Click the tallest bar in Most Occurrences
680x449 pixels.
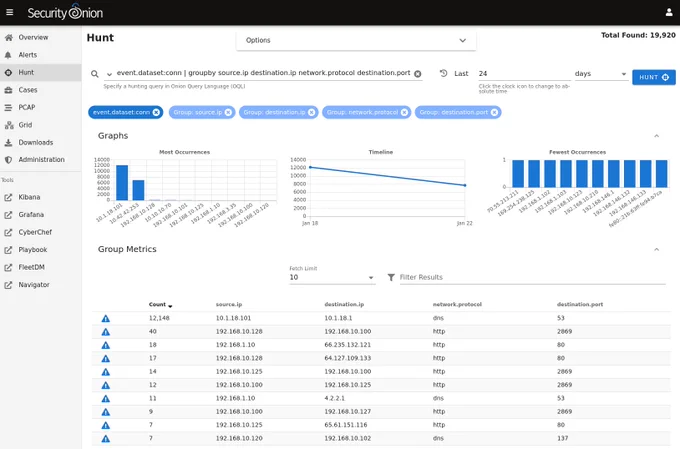[x=122, y=183]
